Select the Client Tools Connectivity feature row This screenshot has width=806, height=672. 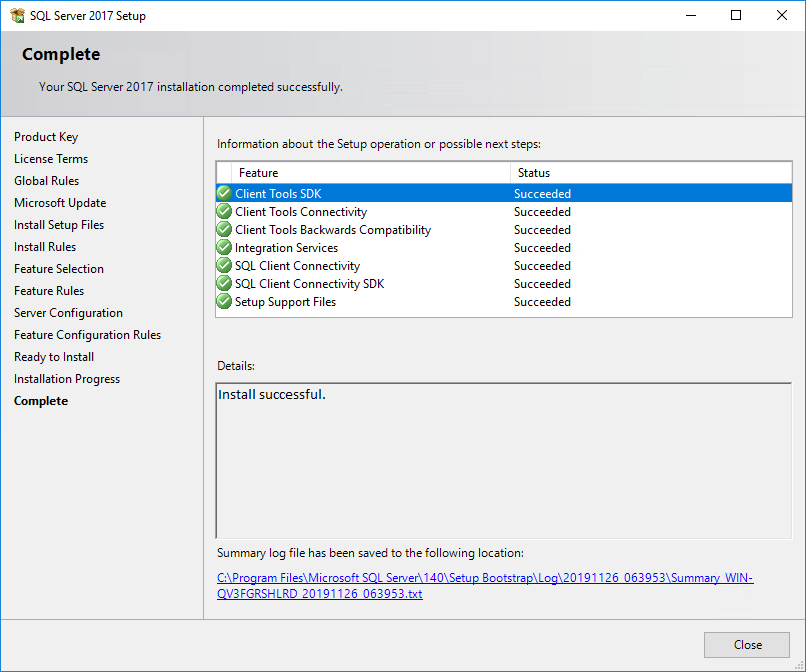(x=504, y=211)
